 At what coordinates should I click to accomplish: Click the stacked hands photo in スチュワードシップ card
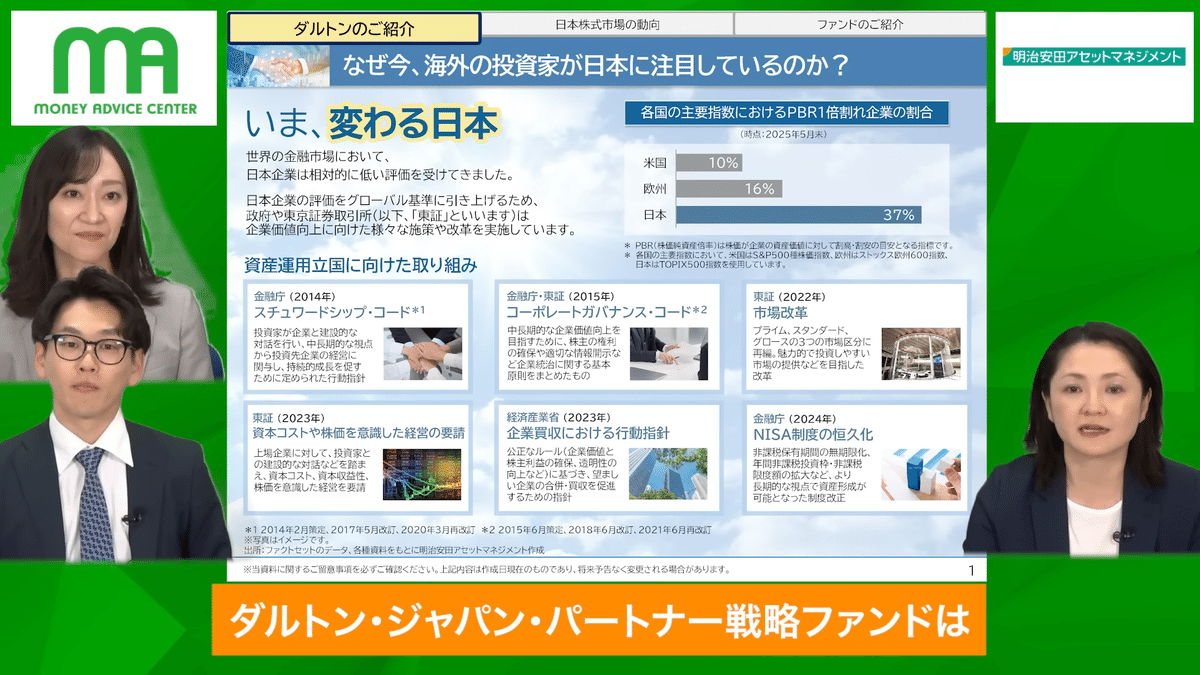pos(423,354)
